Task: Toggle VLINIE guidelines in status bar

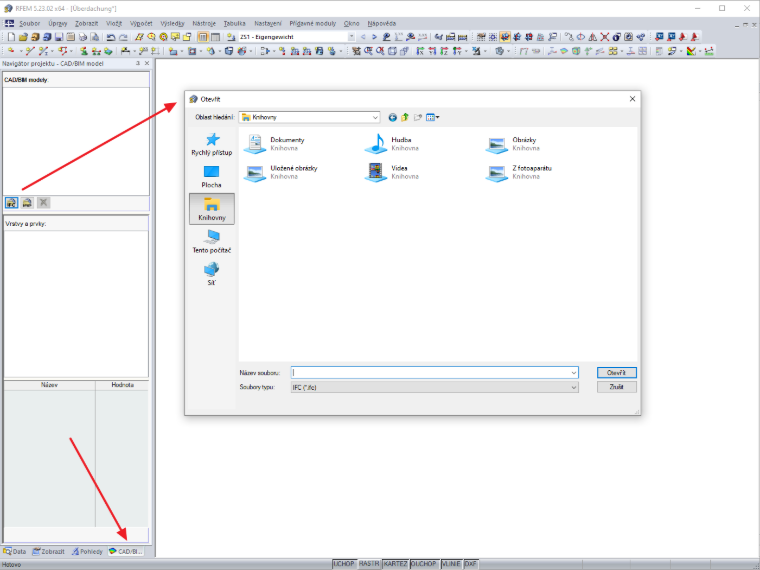Action: tap(451, 564)
